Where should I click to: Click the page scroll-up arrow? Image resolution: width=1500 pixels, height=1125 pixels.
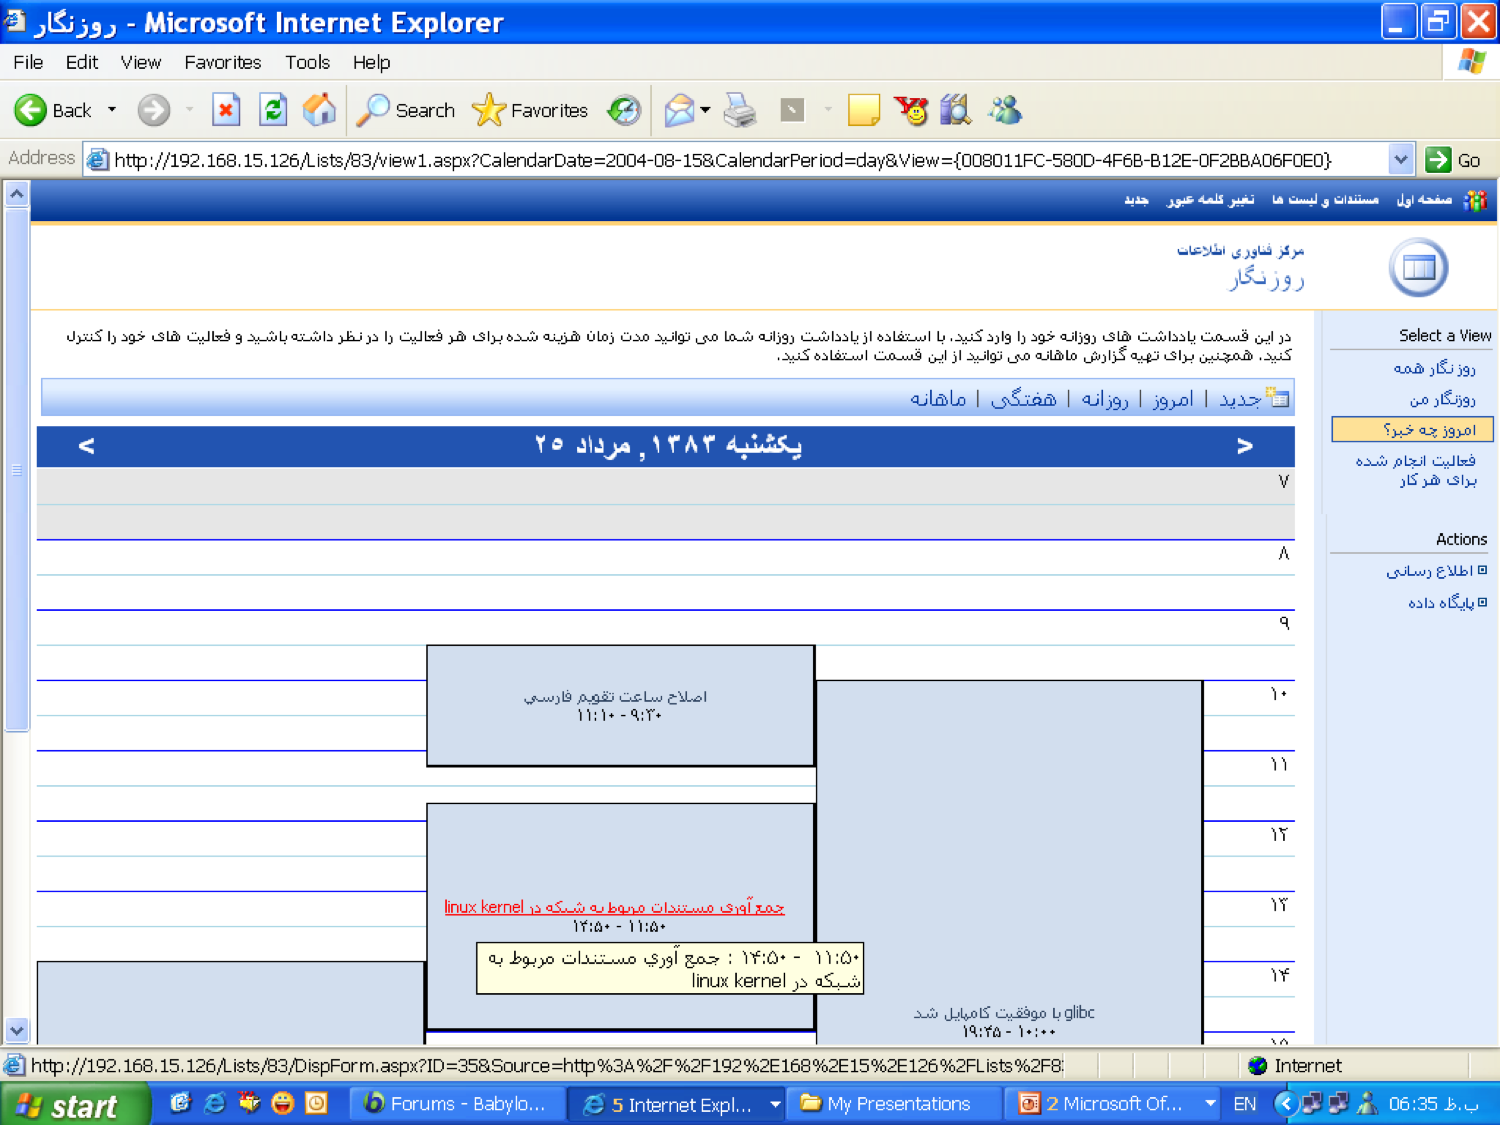pyautogui.click(x=17, y=193)
